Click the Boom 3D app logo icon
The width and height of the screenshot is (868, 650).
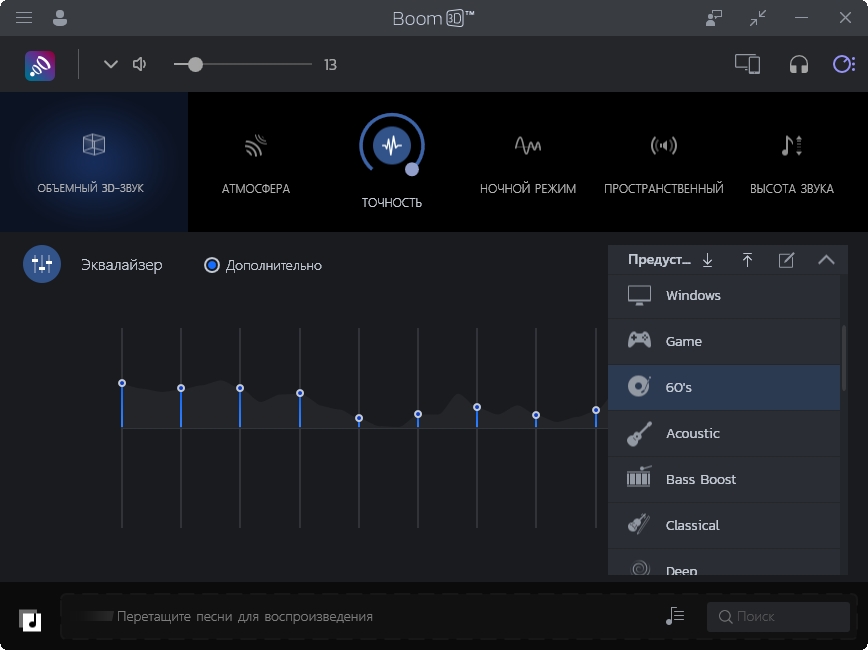click(x=40, y=65)
